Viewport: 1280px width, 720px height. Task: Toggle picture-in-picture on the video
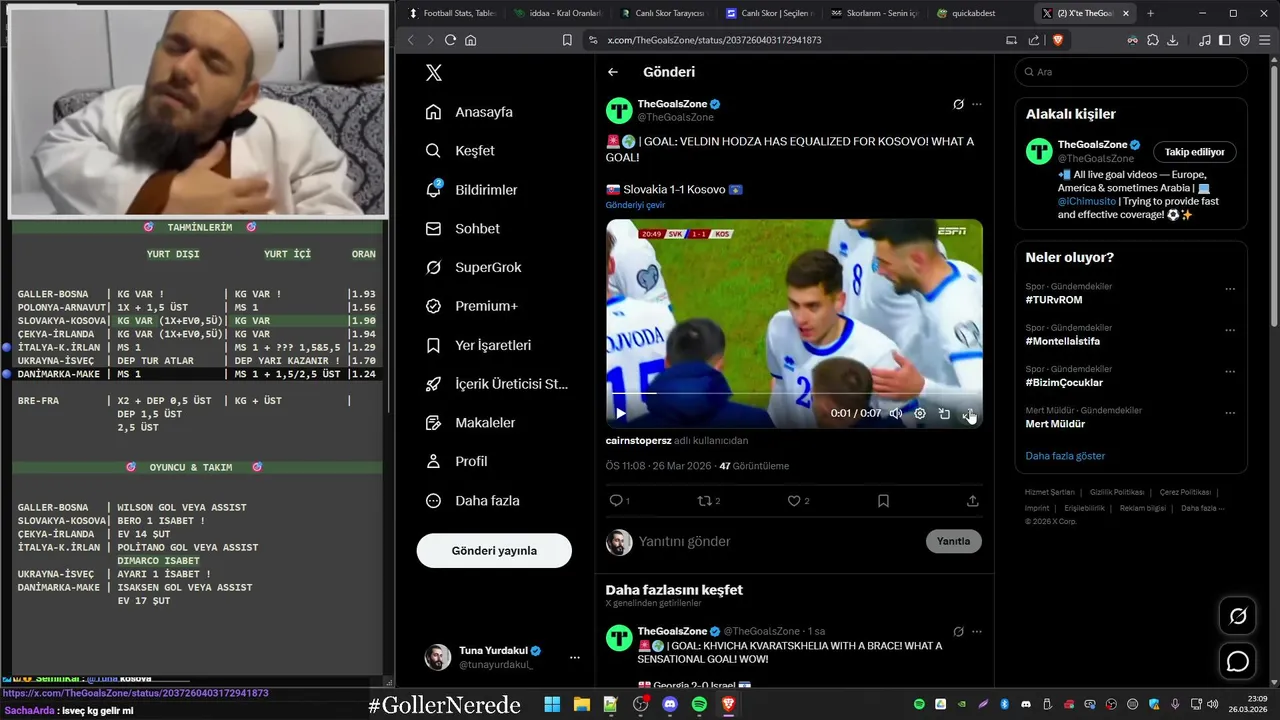(944, 413)
